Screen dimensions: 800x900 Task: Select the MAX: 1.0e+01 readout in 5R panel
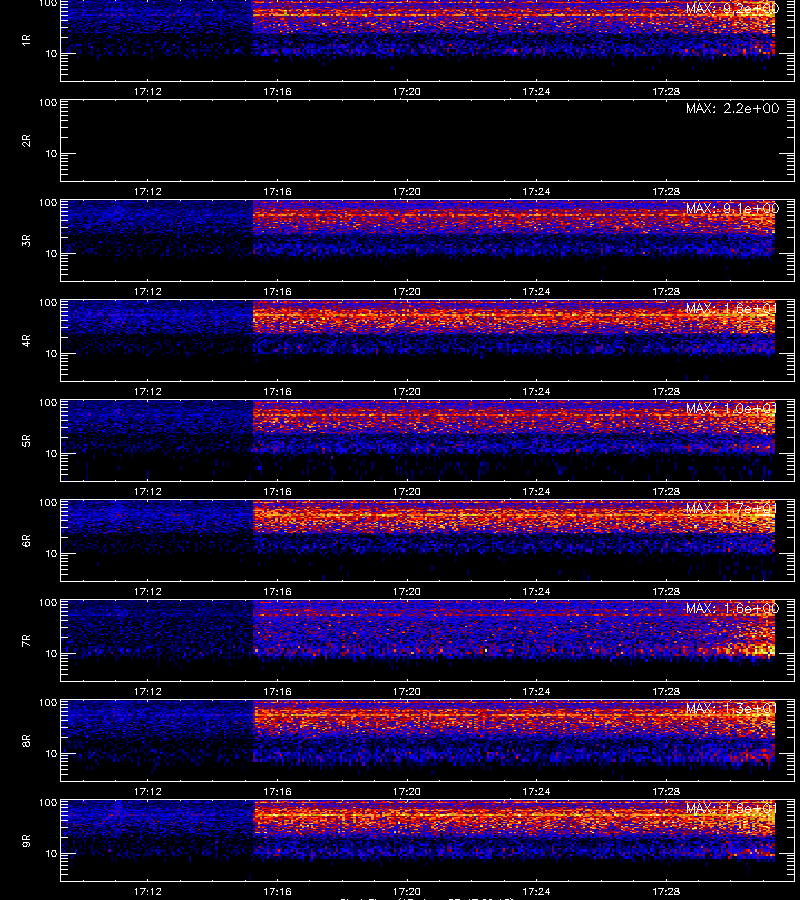[732, 409]
